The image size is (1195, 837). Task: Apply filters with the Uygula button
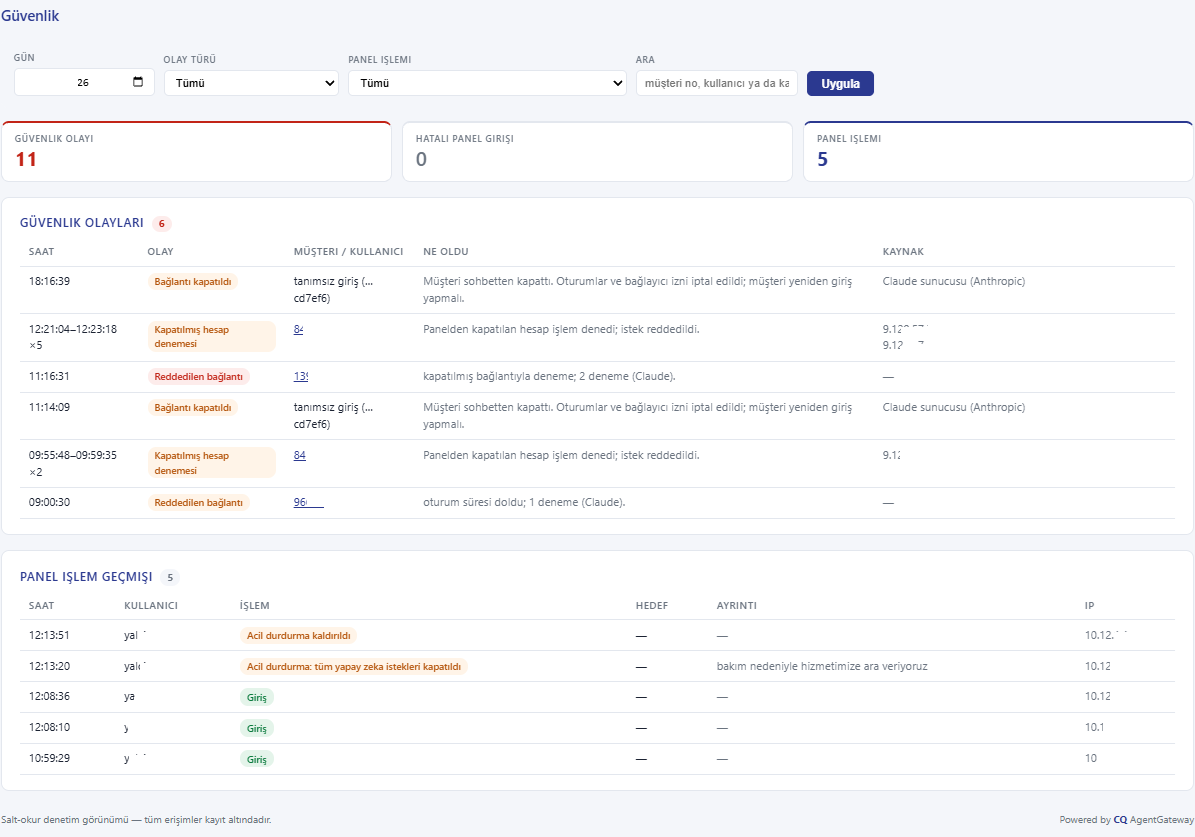[840, 84]
